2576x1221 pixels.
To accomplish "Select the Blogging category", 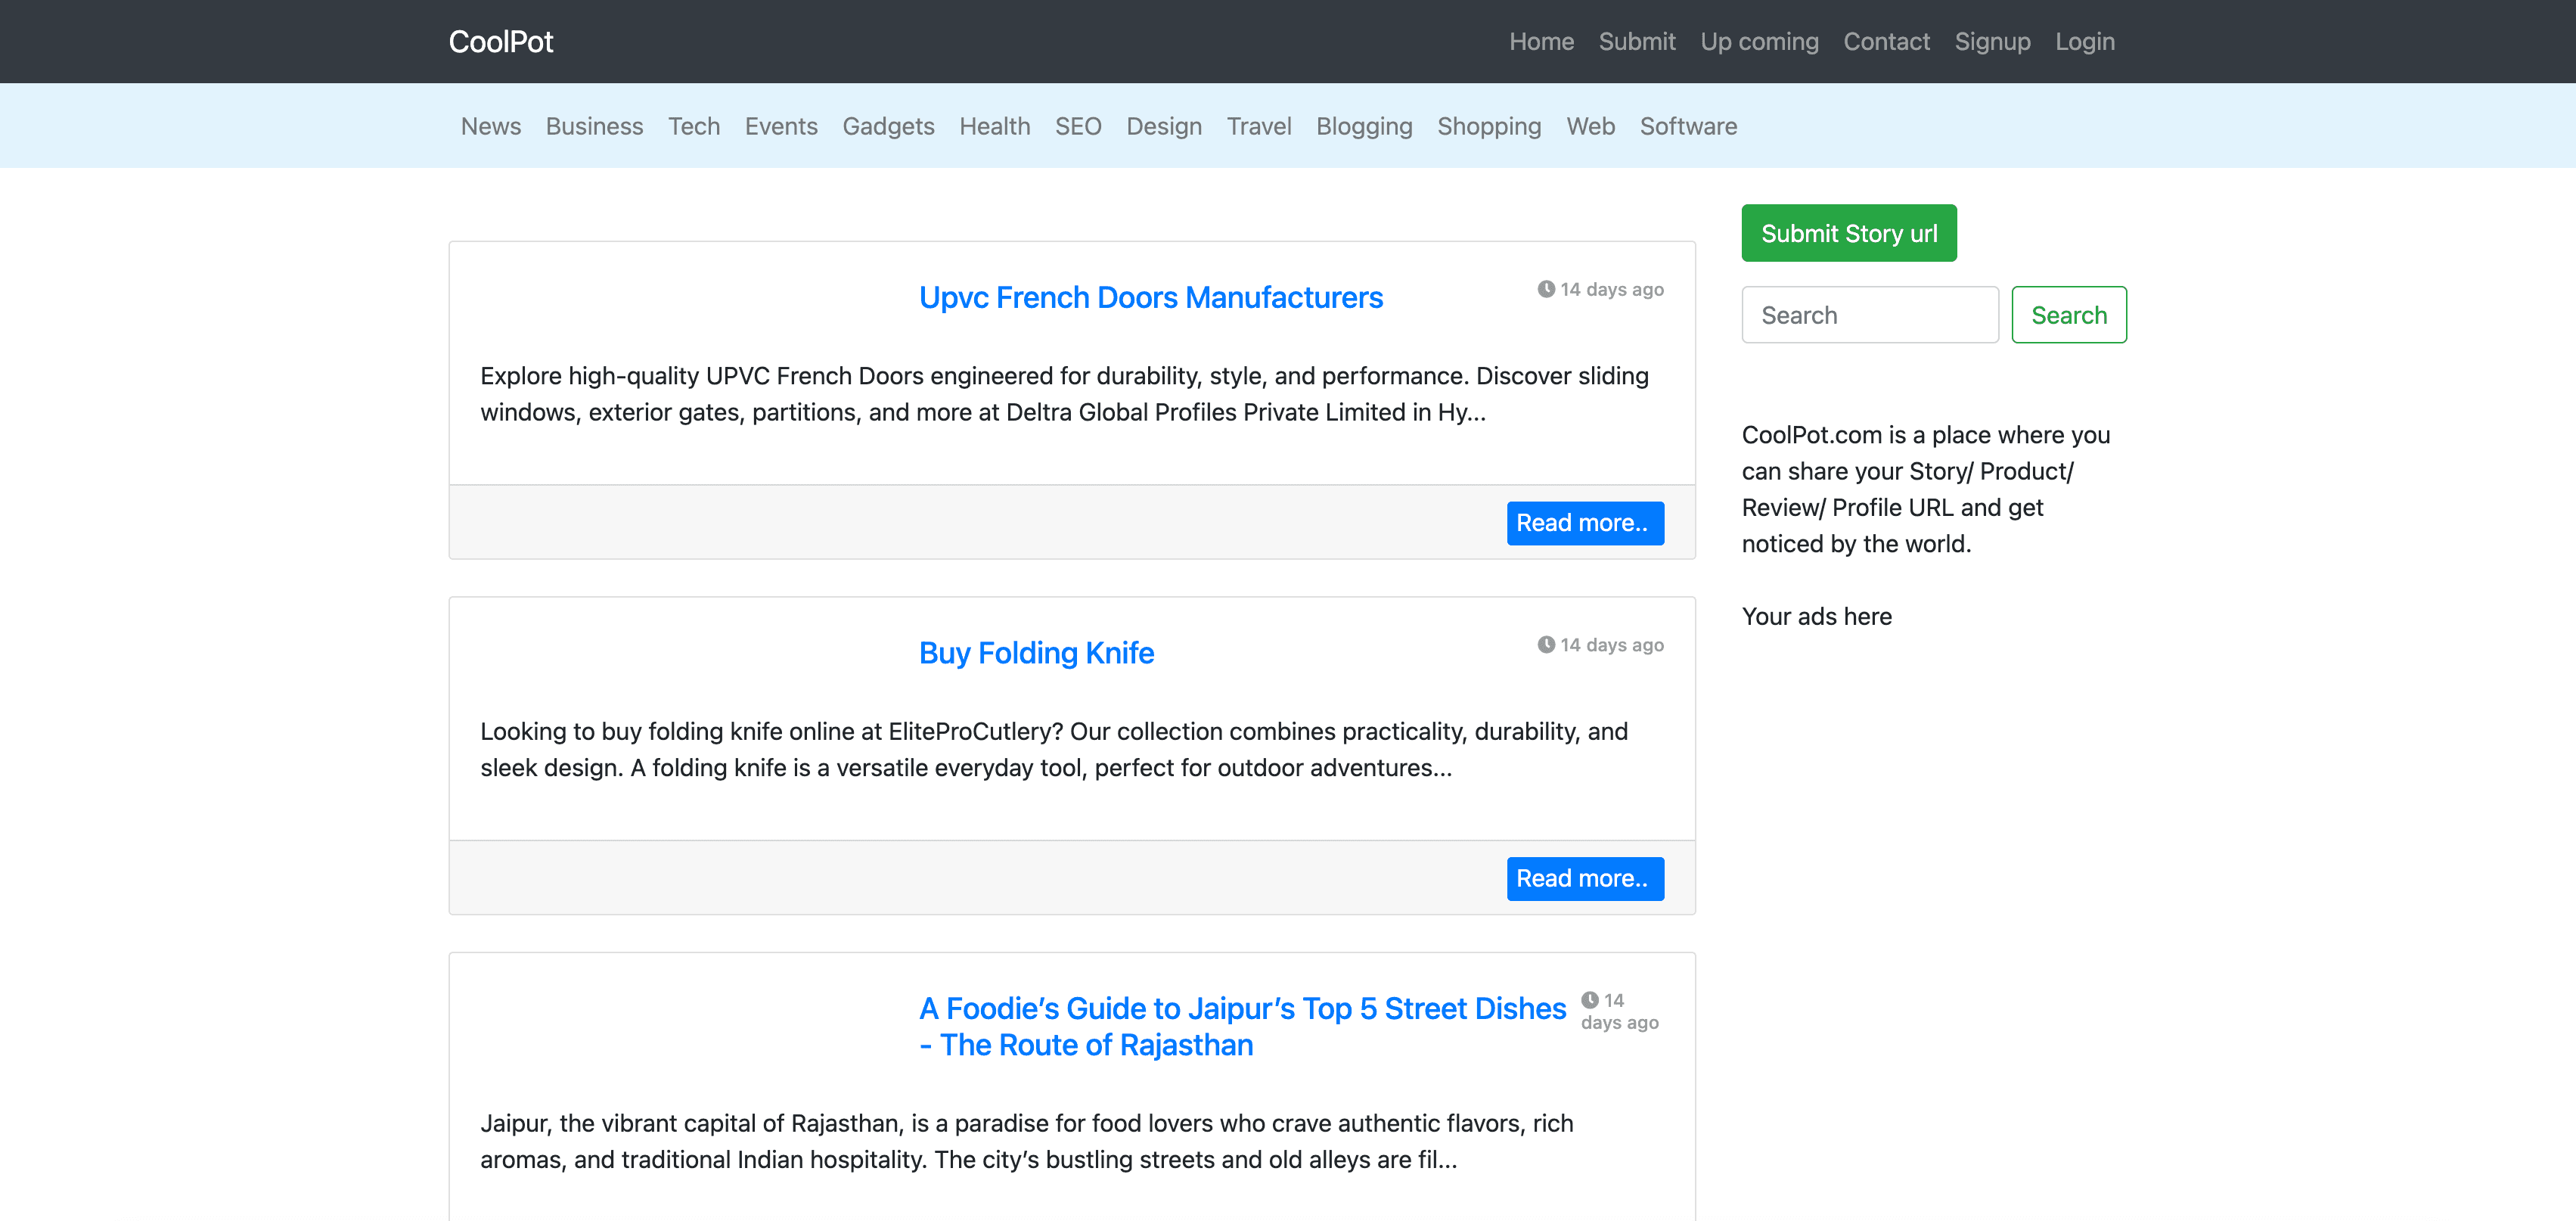I will pos(1364,126).
